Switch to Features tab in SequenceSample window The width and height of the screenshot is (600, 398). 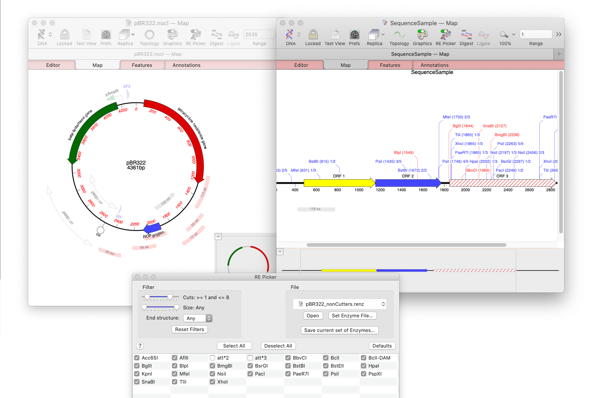pos(390,65)
